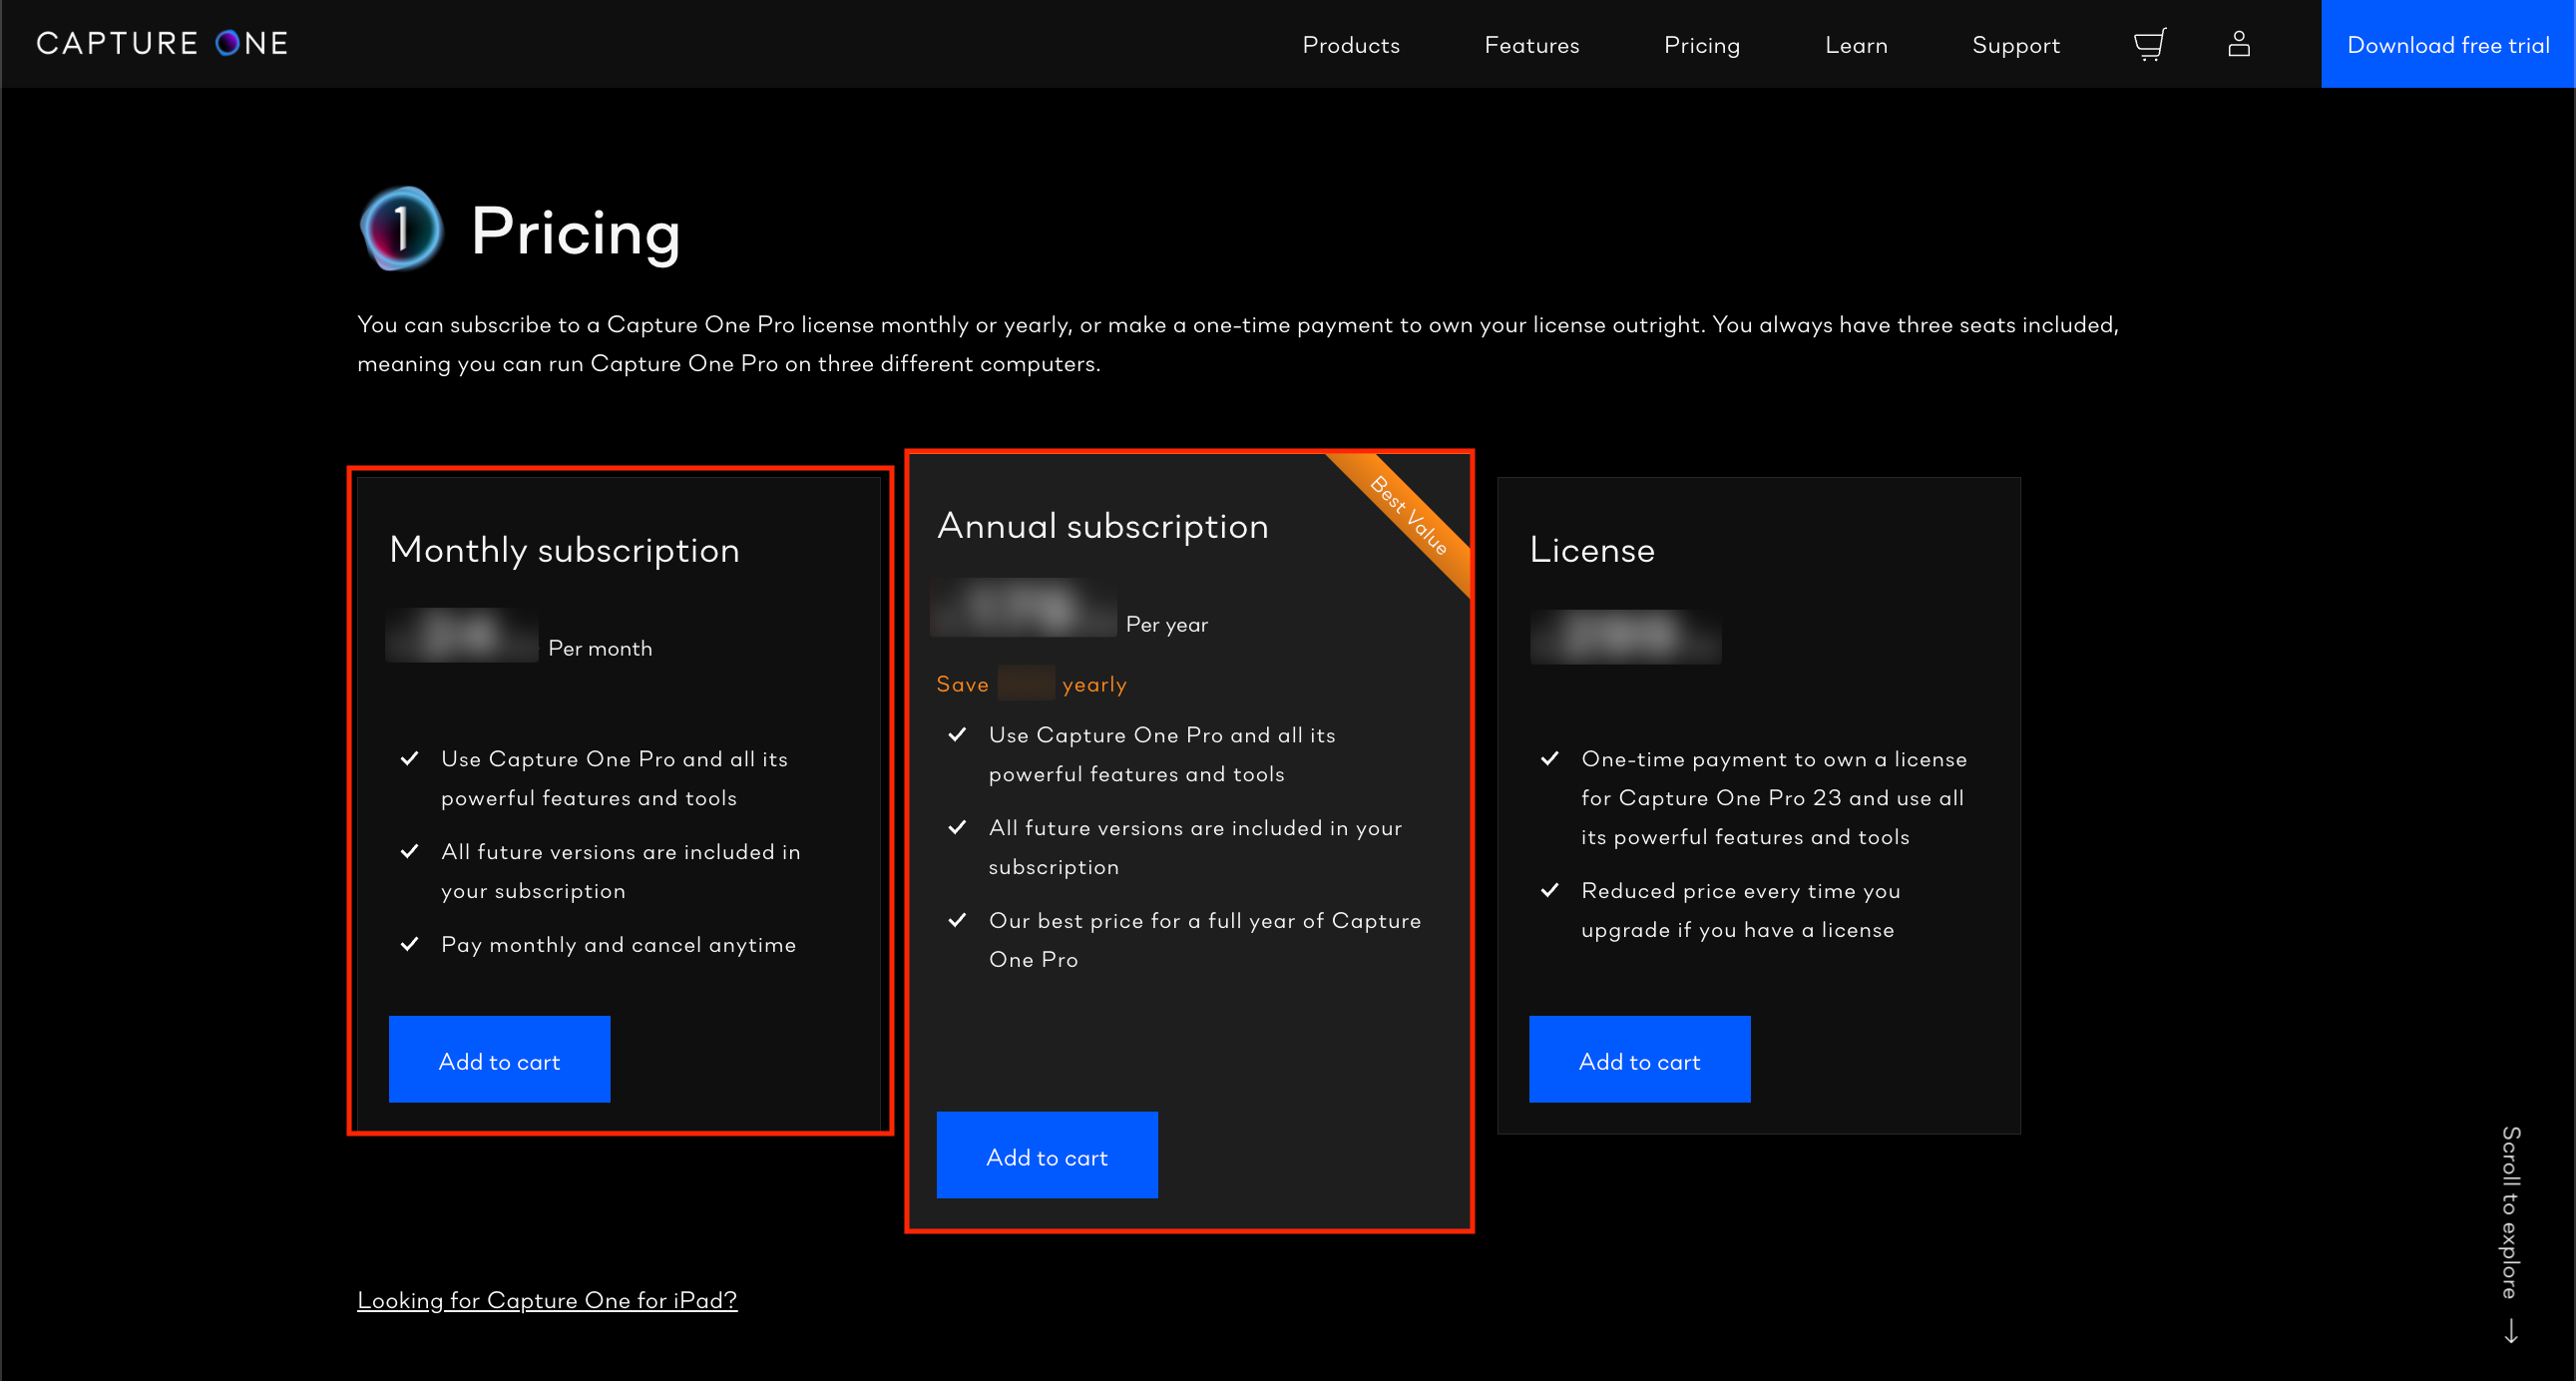Open the Features menu
This screenshot has height=1381, width=2576.
coord(1532,45)
